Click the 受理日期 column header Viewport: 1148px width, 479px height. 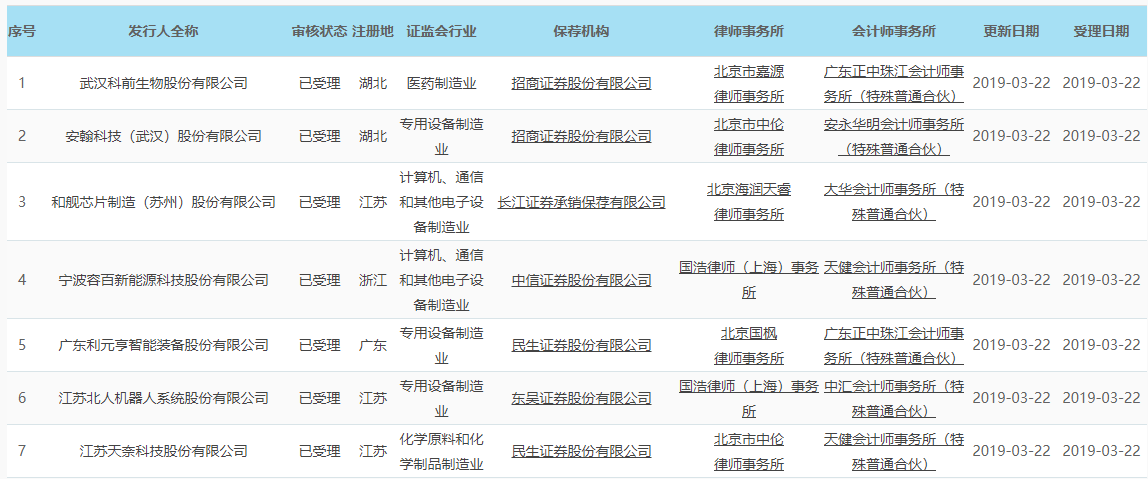1101,31
